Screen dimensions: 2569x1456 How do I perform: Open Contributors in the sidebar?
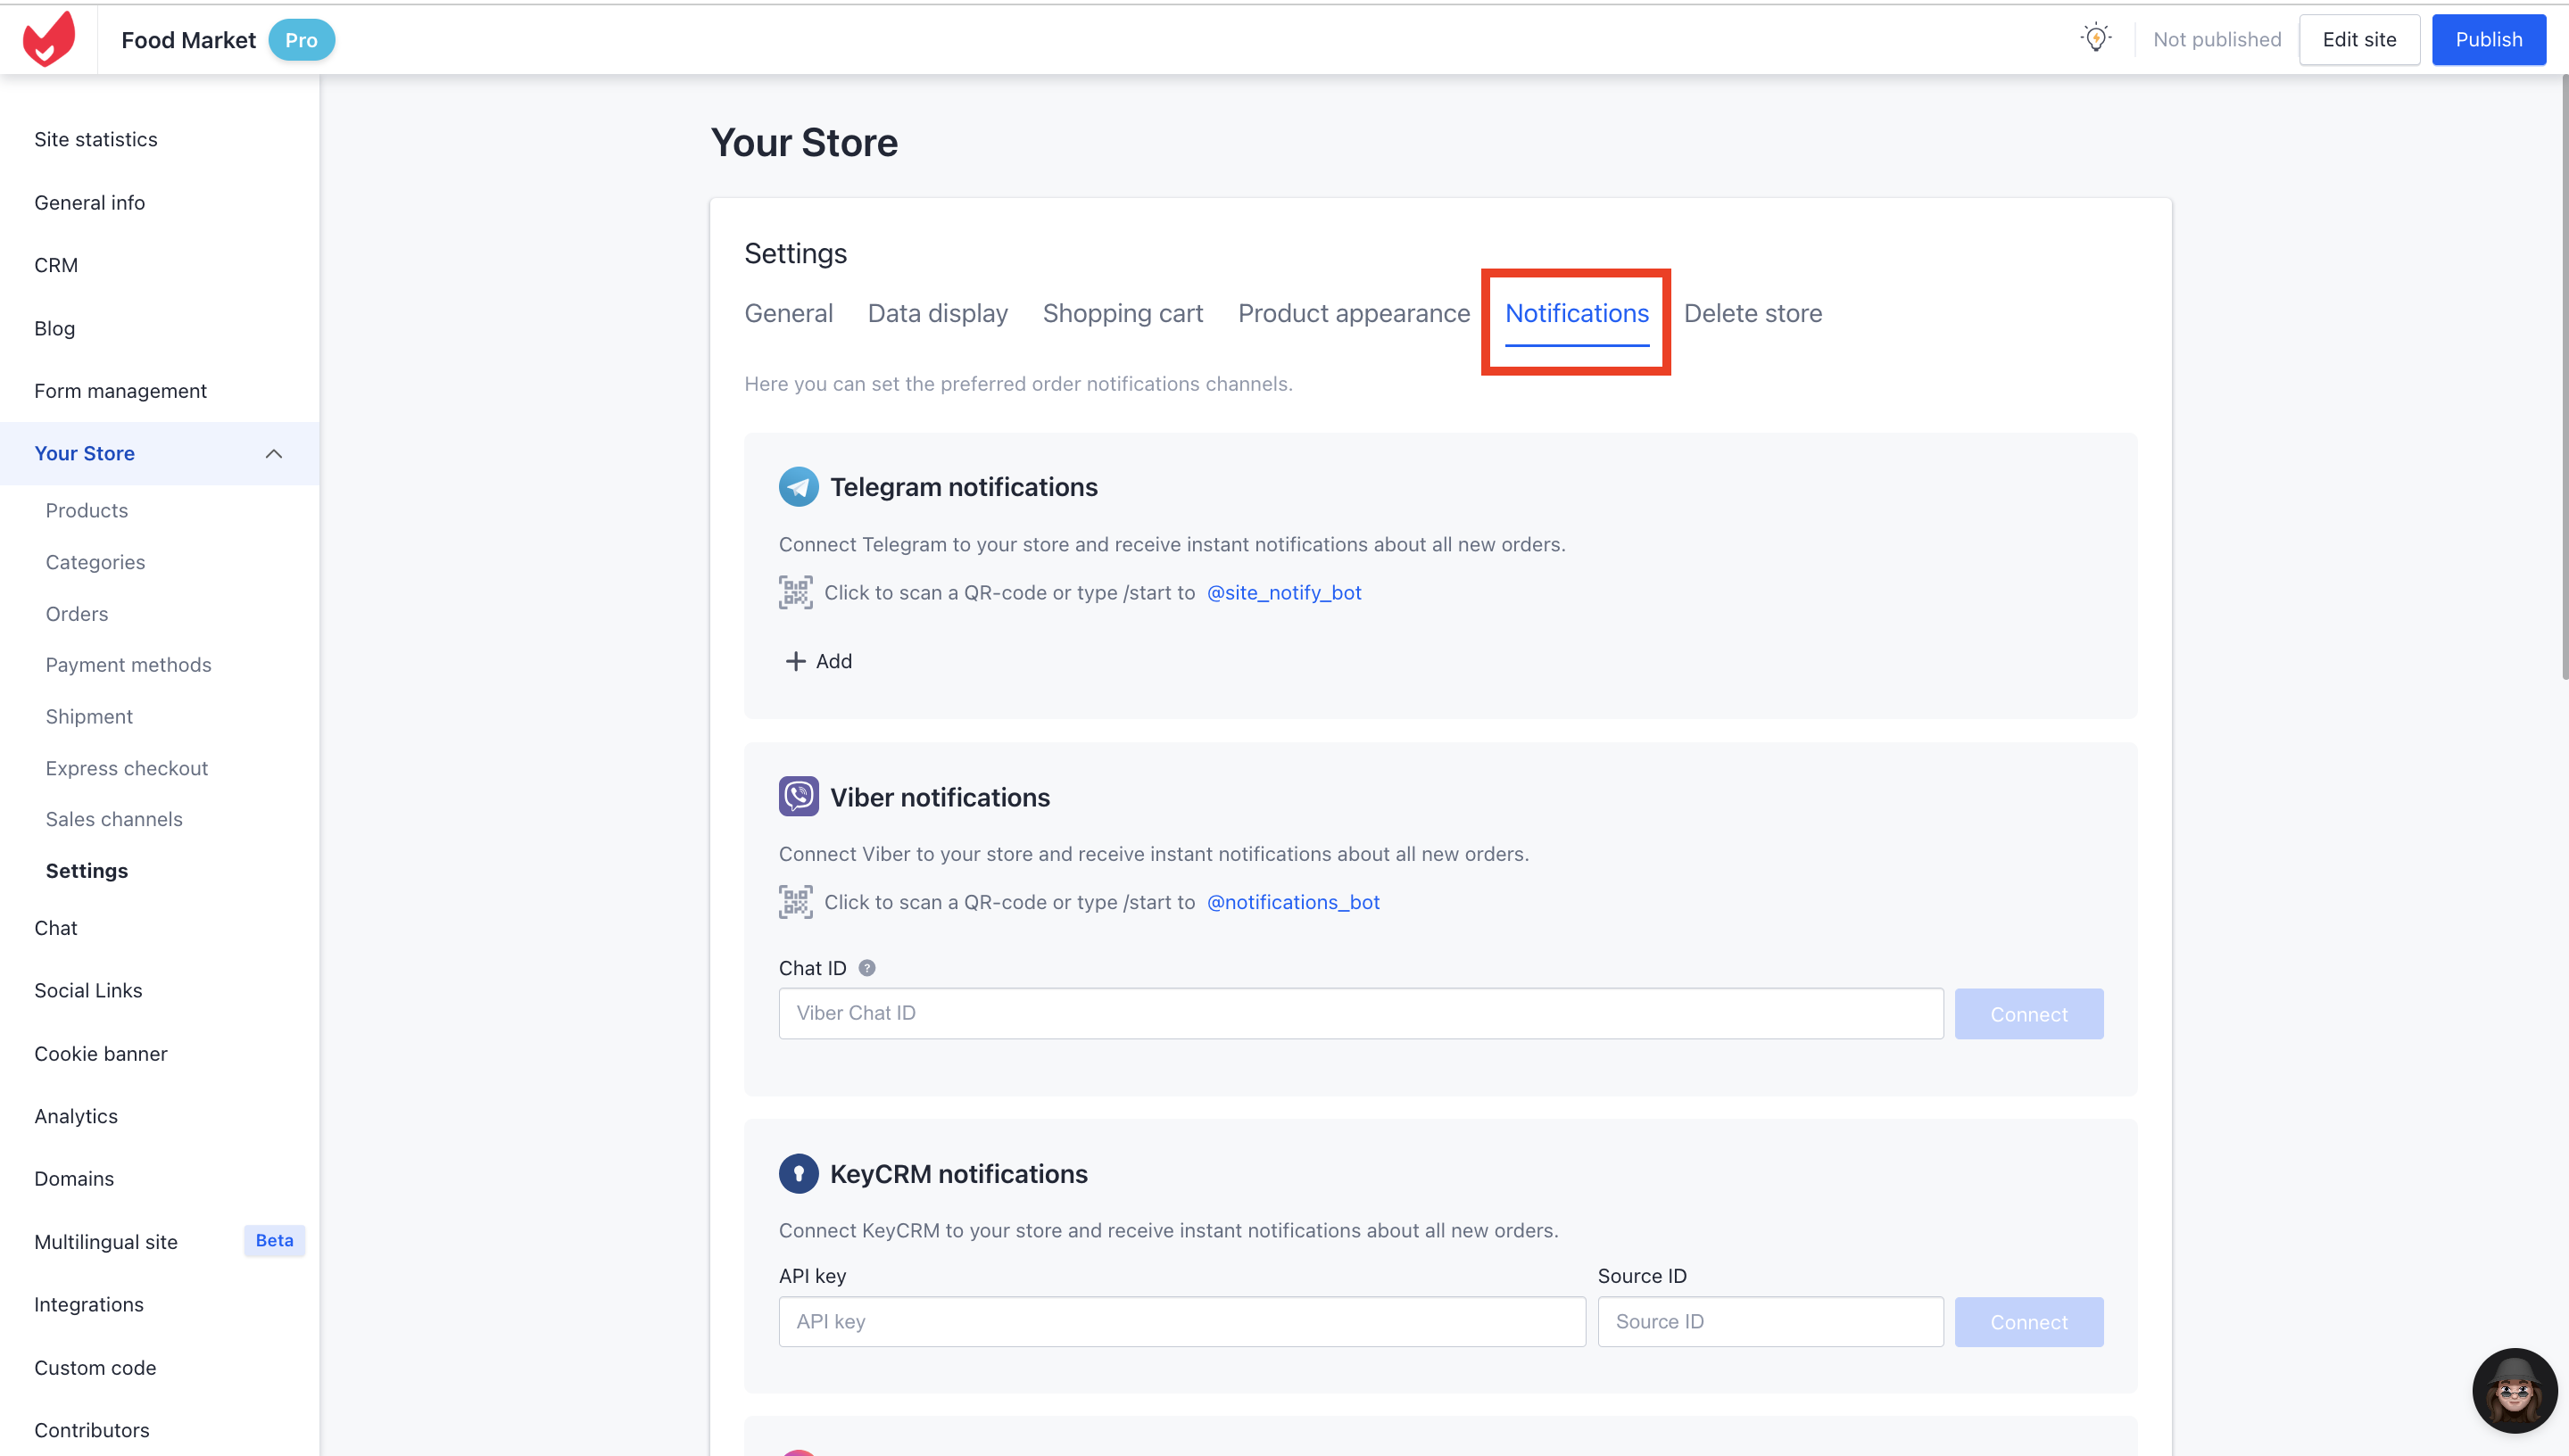[91, 1430]
